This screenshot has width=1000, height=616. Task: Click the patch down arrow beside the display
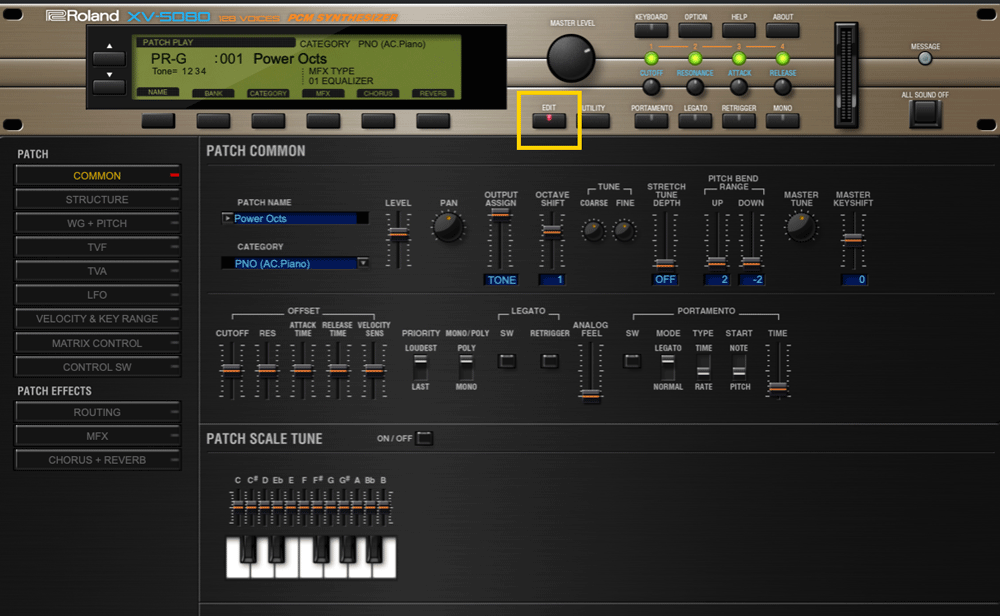[109, 87]
